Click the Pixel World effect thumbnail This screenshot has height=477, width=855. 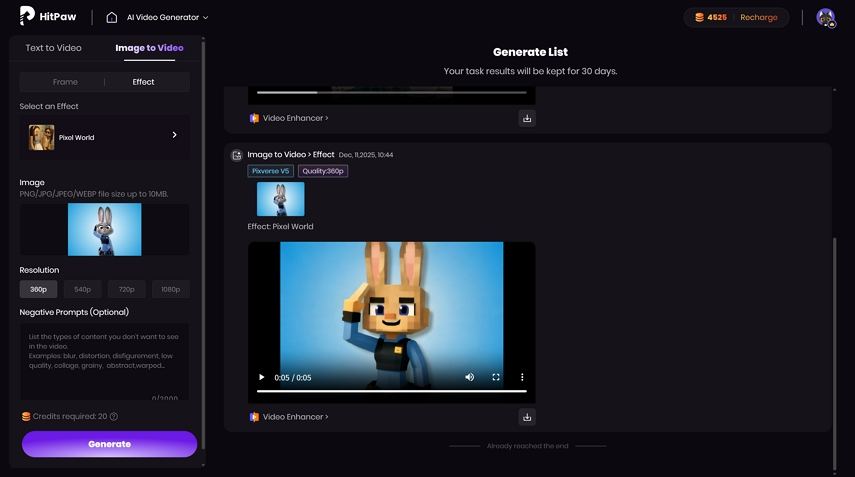pyautogui.click(x=41, y=137)
